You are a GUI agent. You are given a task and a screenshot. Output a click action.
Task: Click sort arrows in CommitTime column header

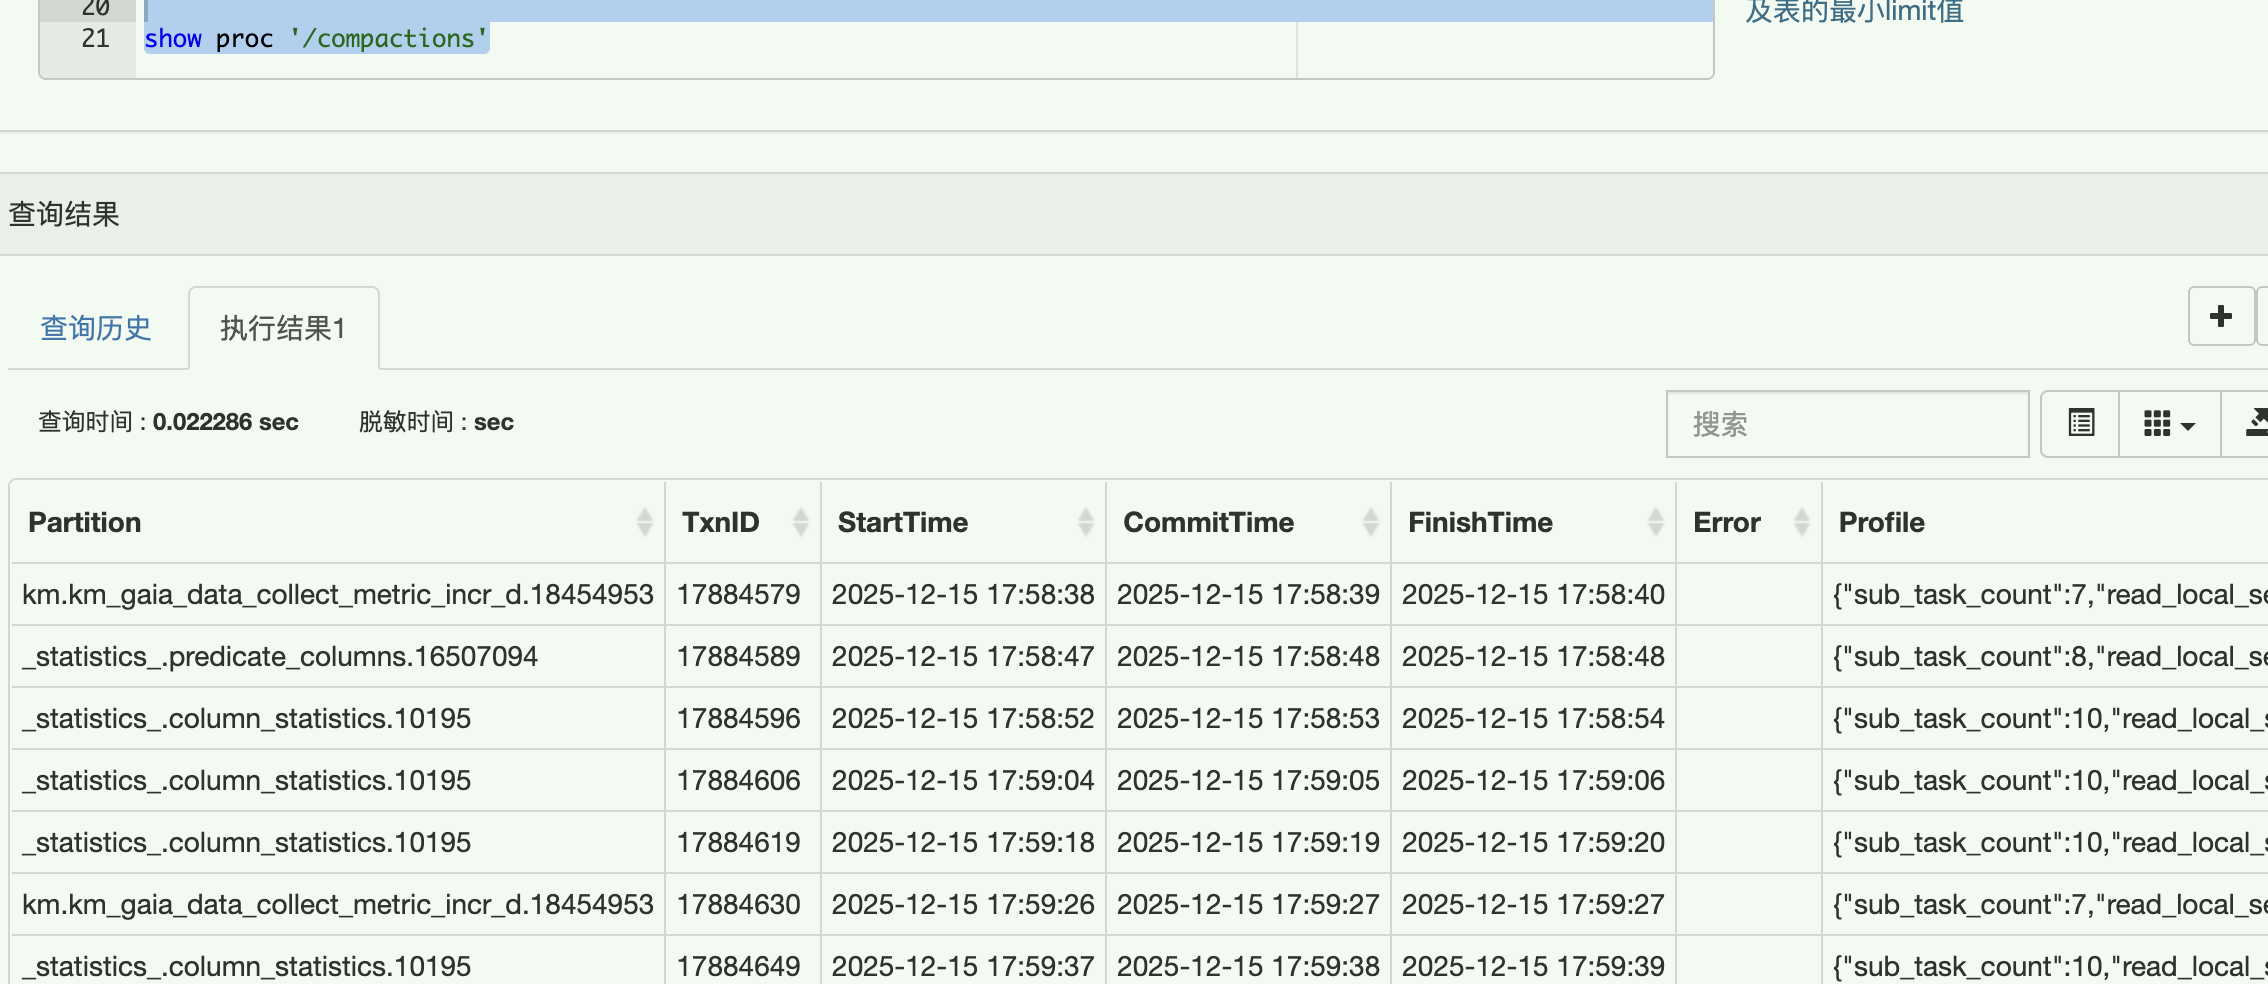point(1370,522)
